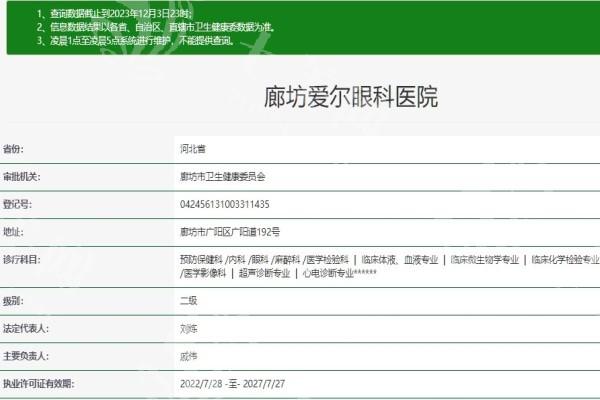
Task: Select the name beside 主要负责人
Action: (x=189, y=356)
